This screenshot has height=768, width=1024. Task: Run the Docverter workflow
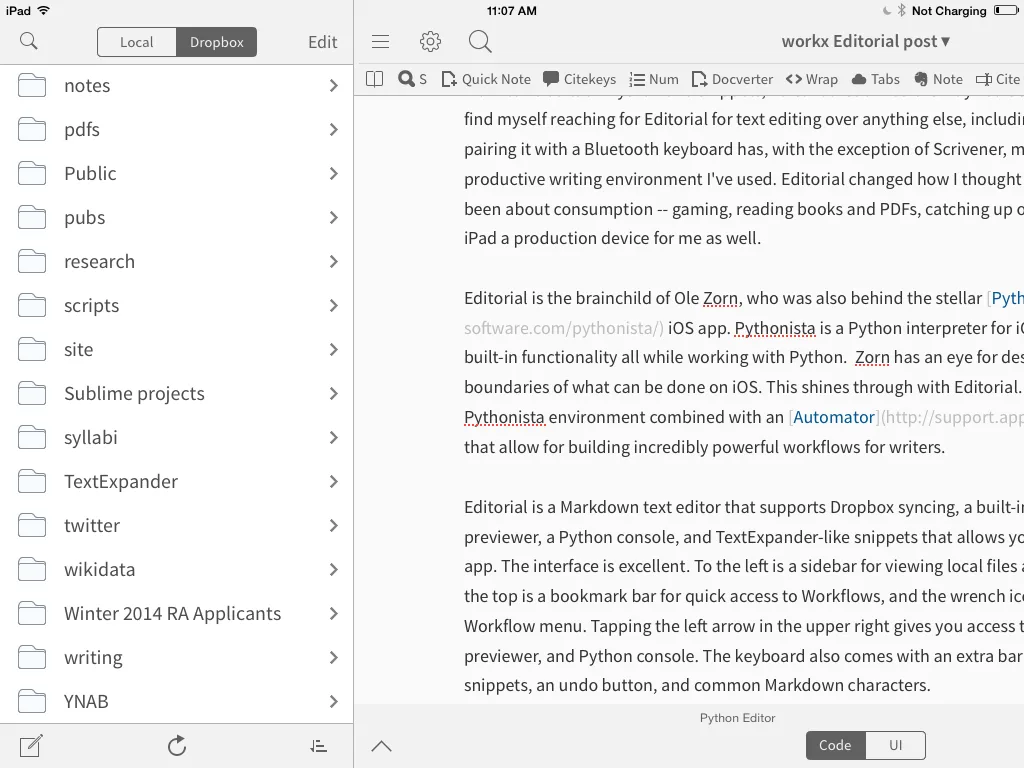click(732, 80)
